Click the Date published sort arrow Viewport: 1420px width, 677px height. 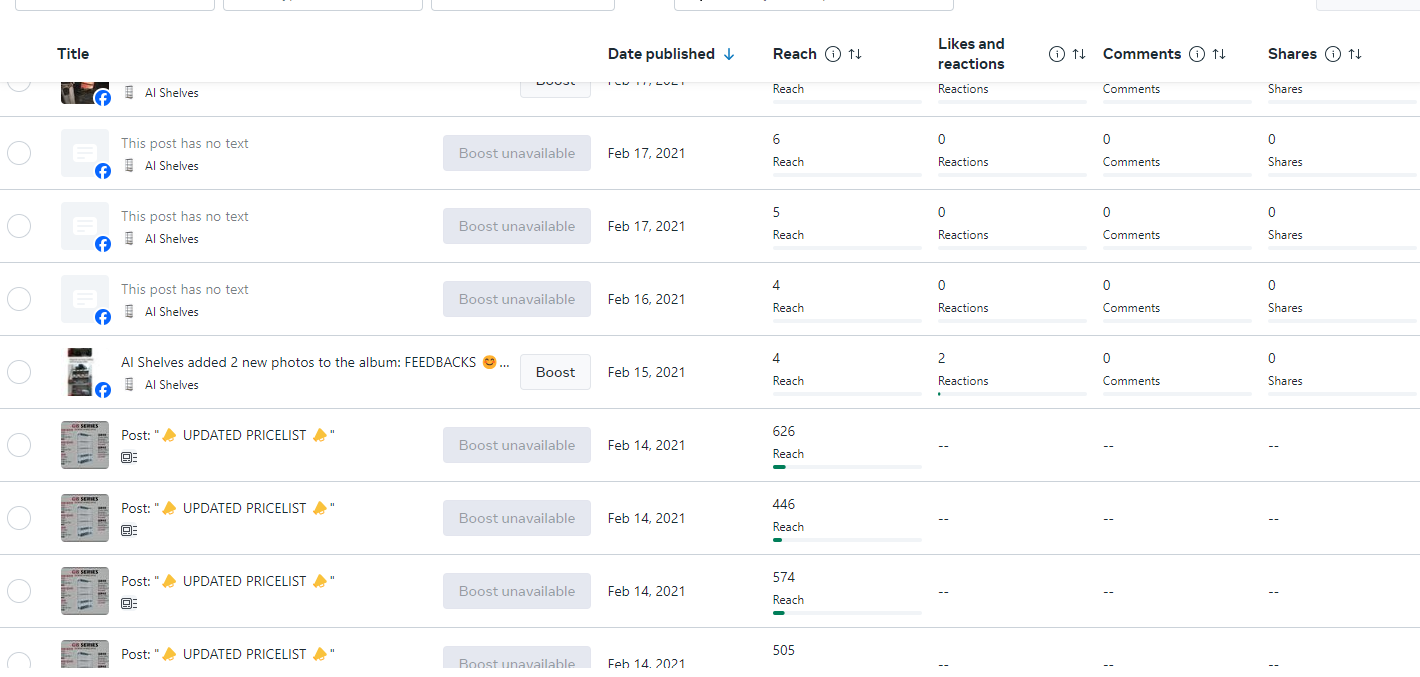click(x=729, y=54)
